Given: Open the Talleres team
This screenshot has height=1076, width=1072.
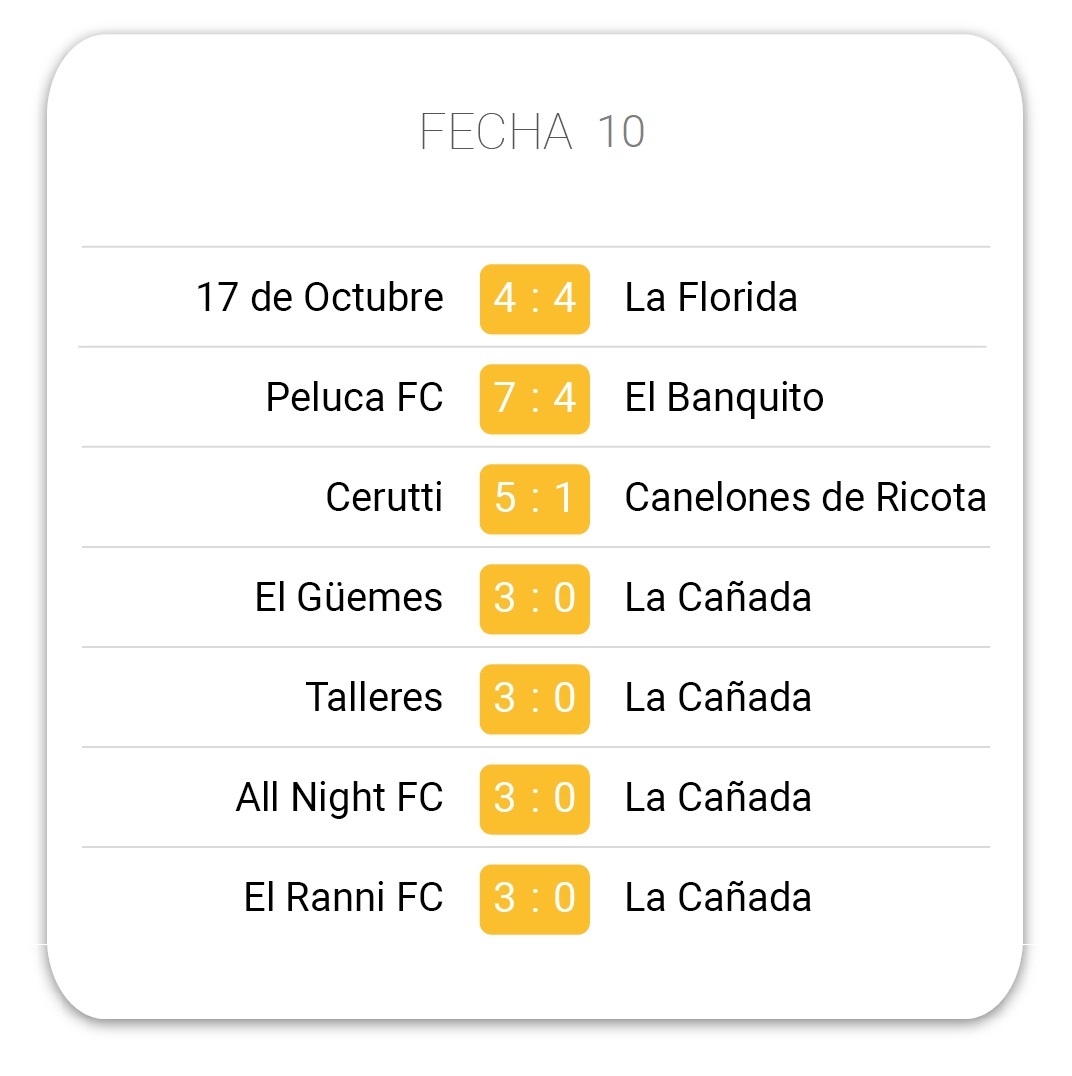Looking at the screenshot, I should coord(374,698).
